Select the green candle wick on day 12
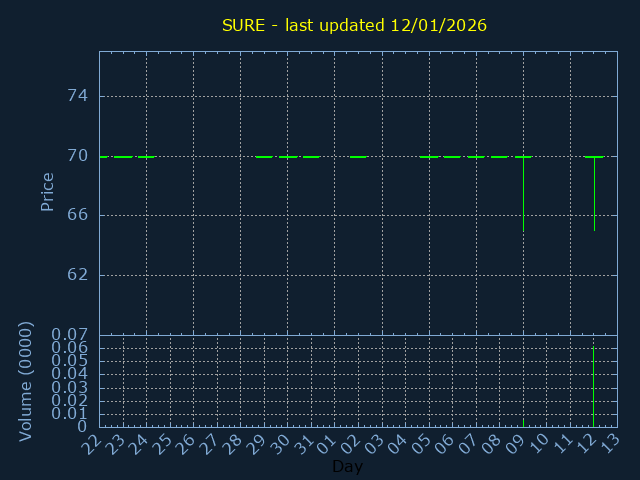 (594, 195)
